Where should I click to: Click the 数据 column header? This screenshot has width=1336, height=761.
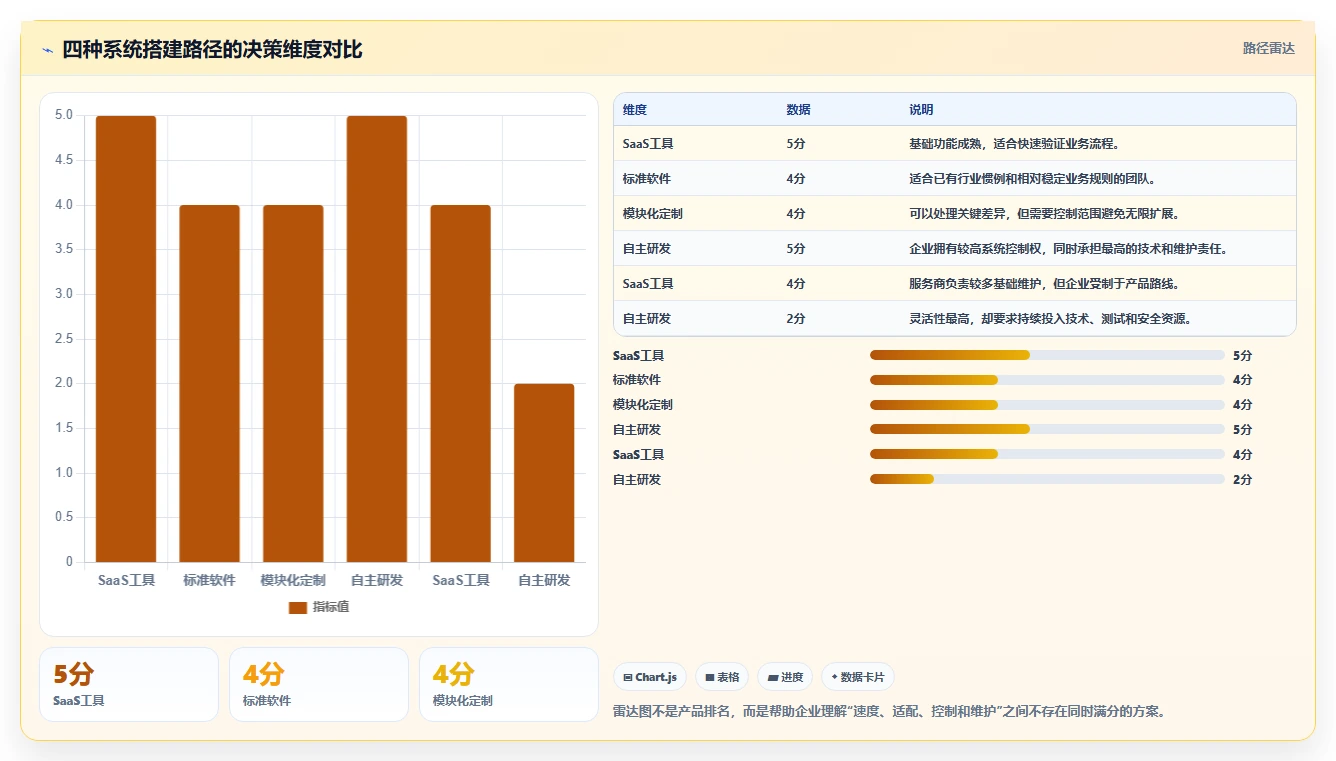click(x=799, y=110)
